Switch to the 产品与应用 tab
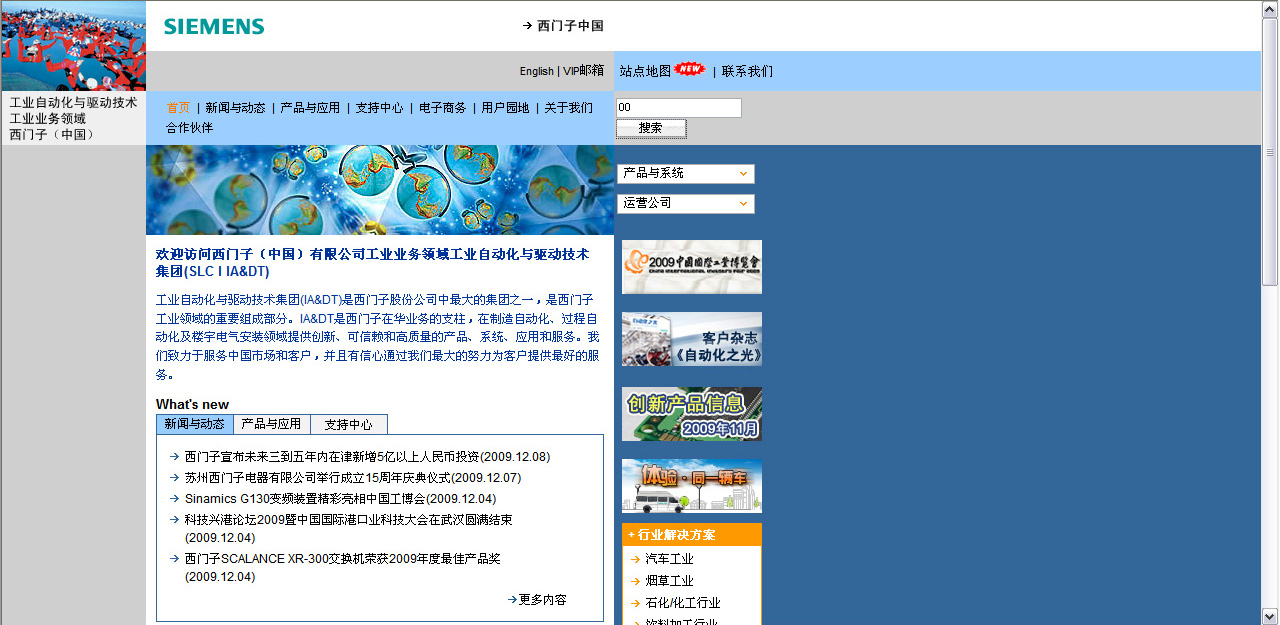Viewport: 1280px width, 625px height. (x=271, y=424)
